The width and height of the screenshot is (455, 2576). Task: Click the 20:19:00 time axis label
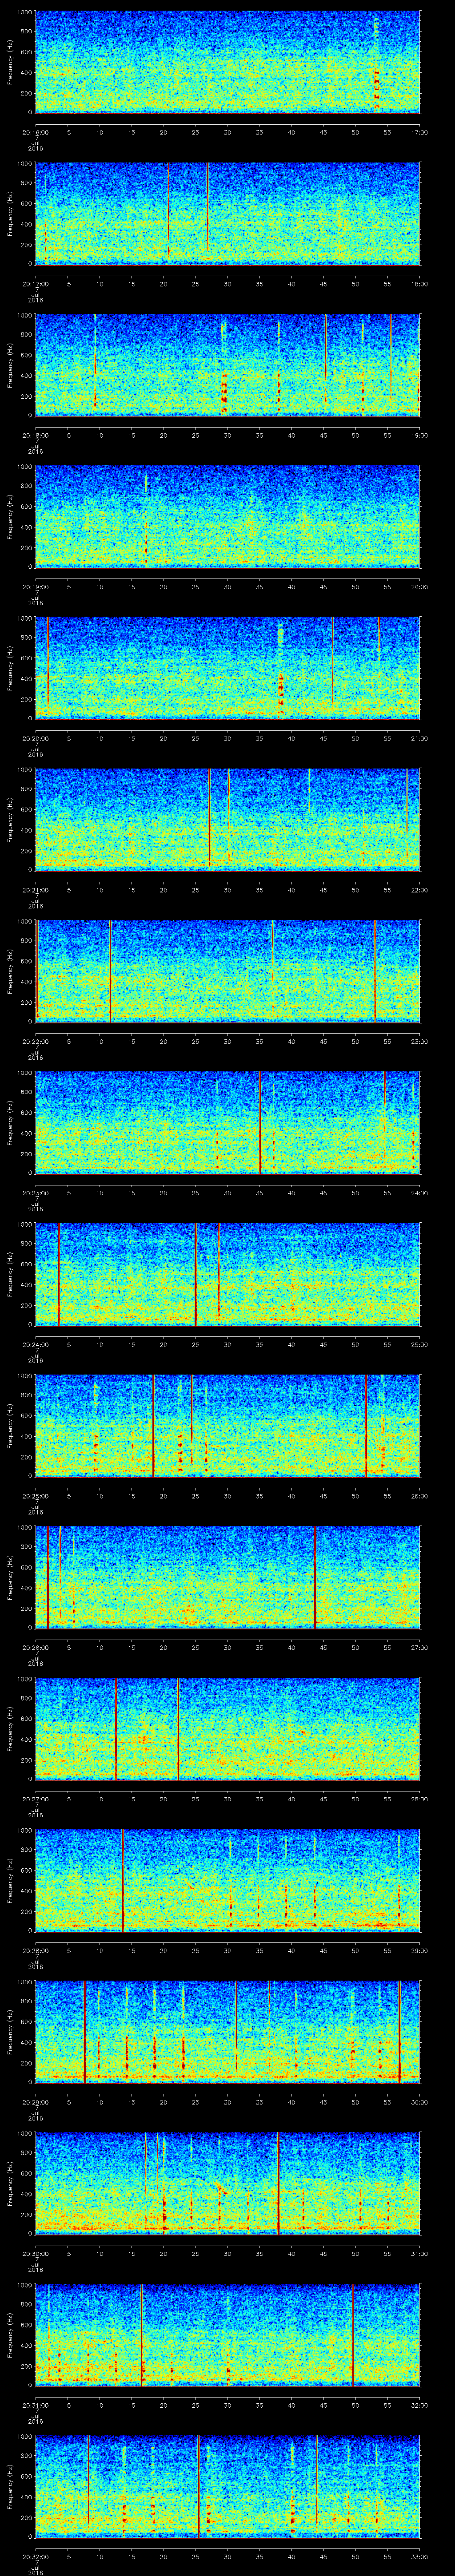(36, 586)
